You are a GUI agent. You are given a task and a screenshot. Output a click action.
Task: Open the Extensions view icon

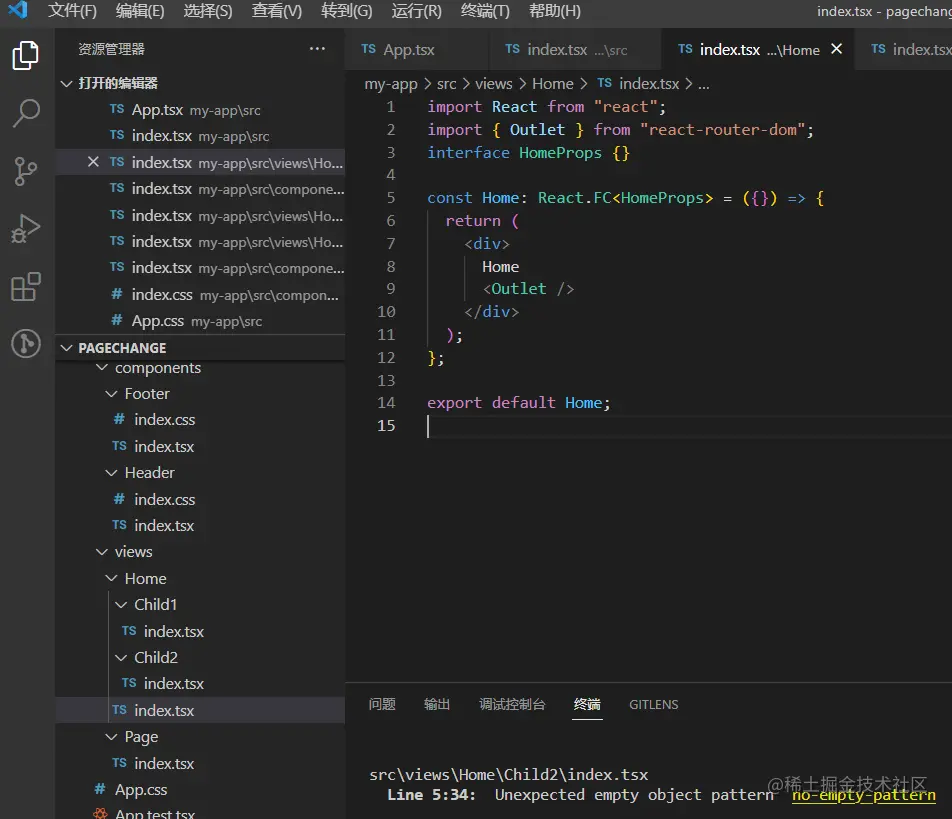click(26, 287)
